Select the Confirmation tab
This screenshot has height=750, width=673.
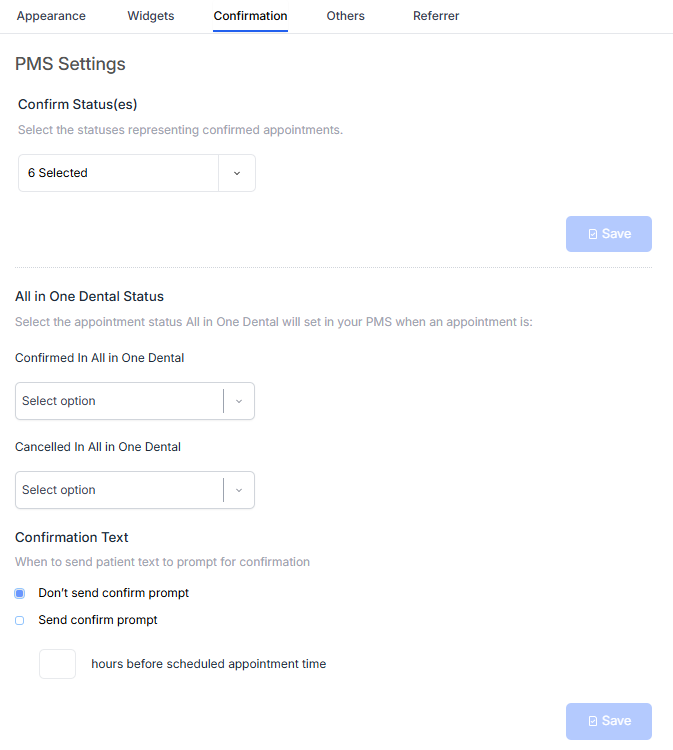[x=250, y=16]
